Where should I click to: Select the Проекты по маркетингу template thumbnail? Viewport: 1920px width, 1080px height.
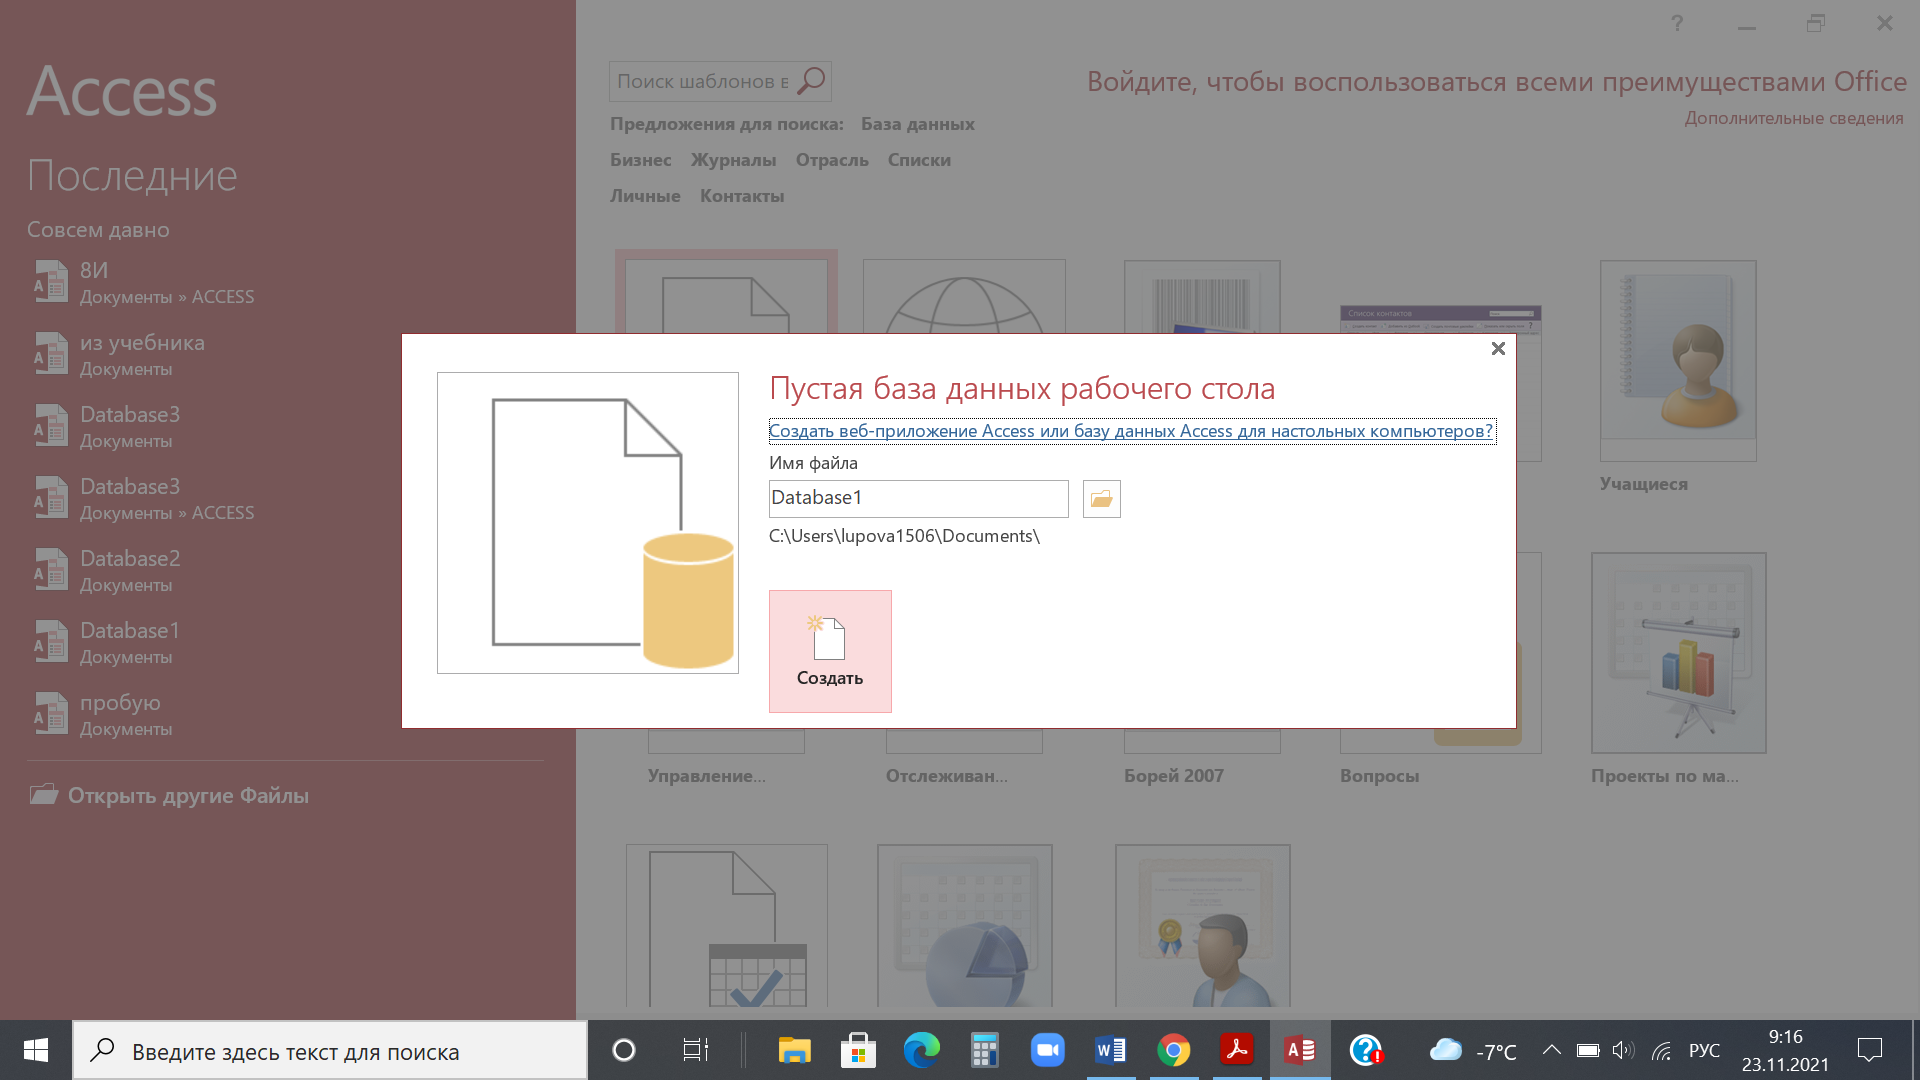click(x=1678, y=652)
